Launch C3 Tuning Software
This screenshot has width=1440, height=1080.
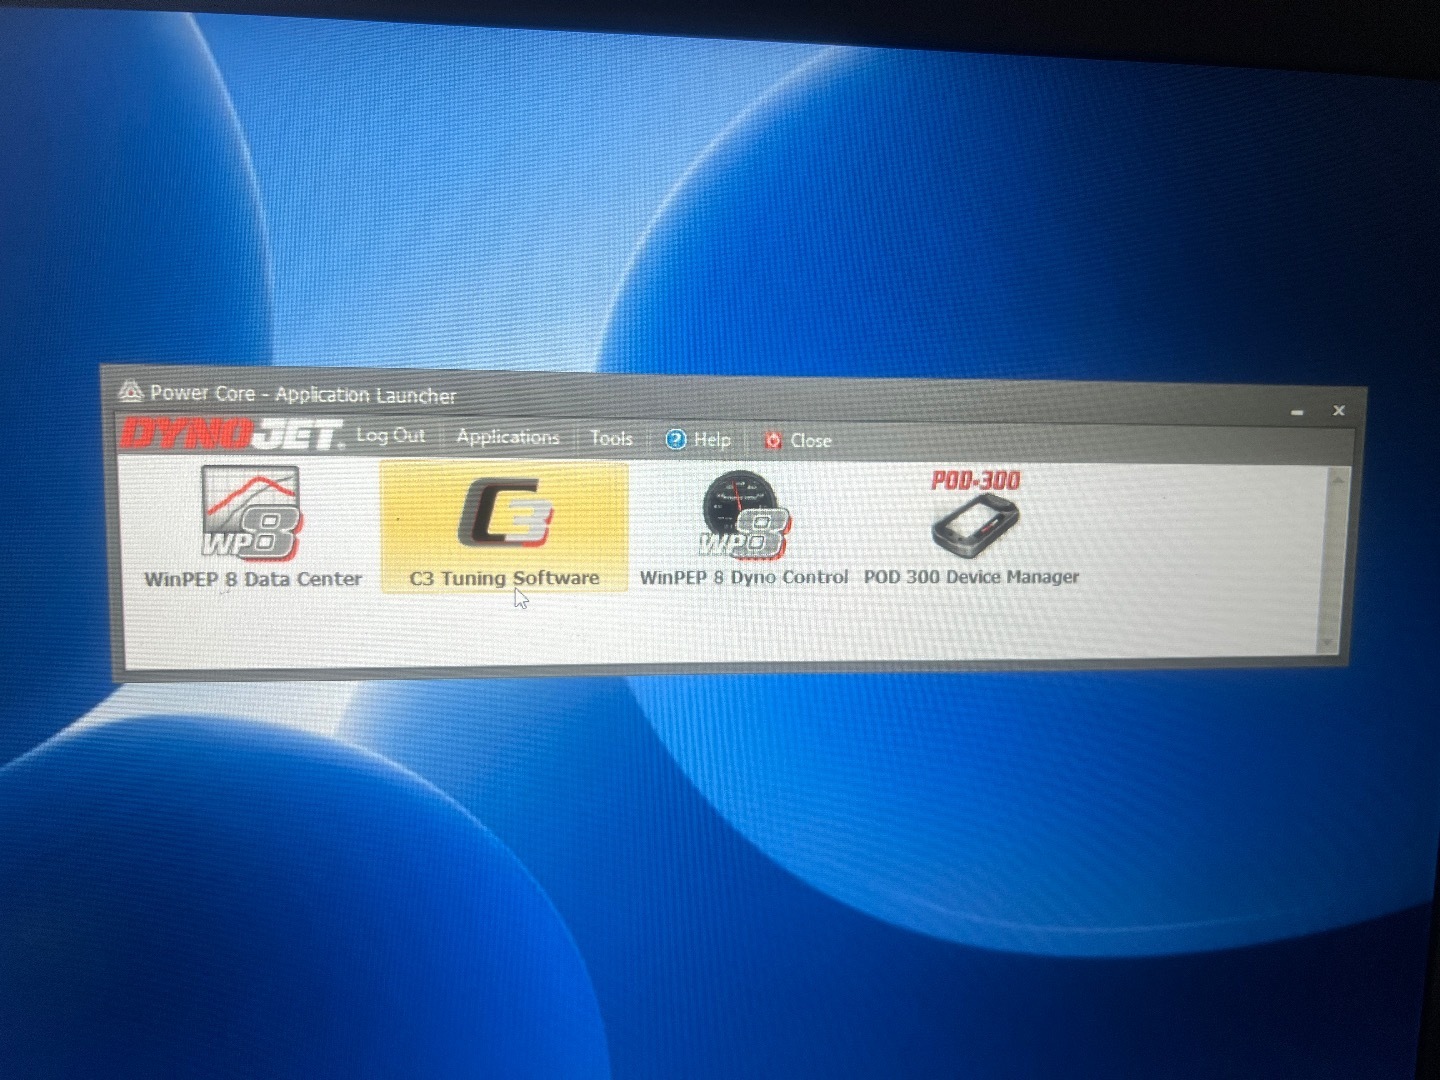point(504,527)
